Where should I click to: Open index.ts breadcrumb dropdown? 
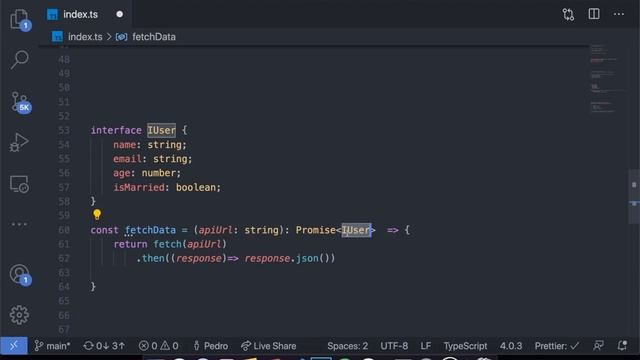coord(85,37)
